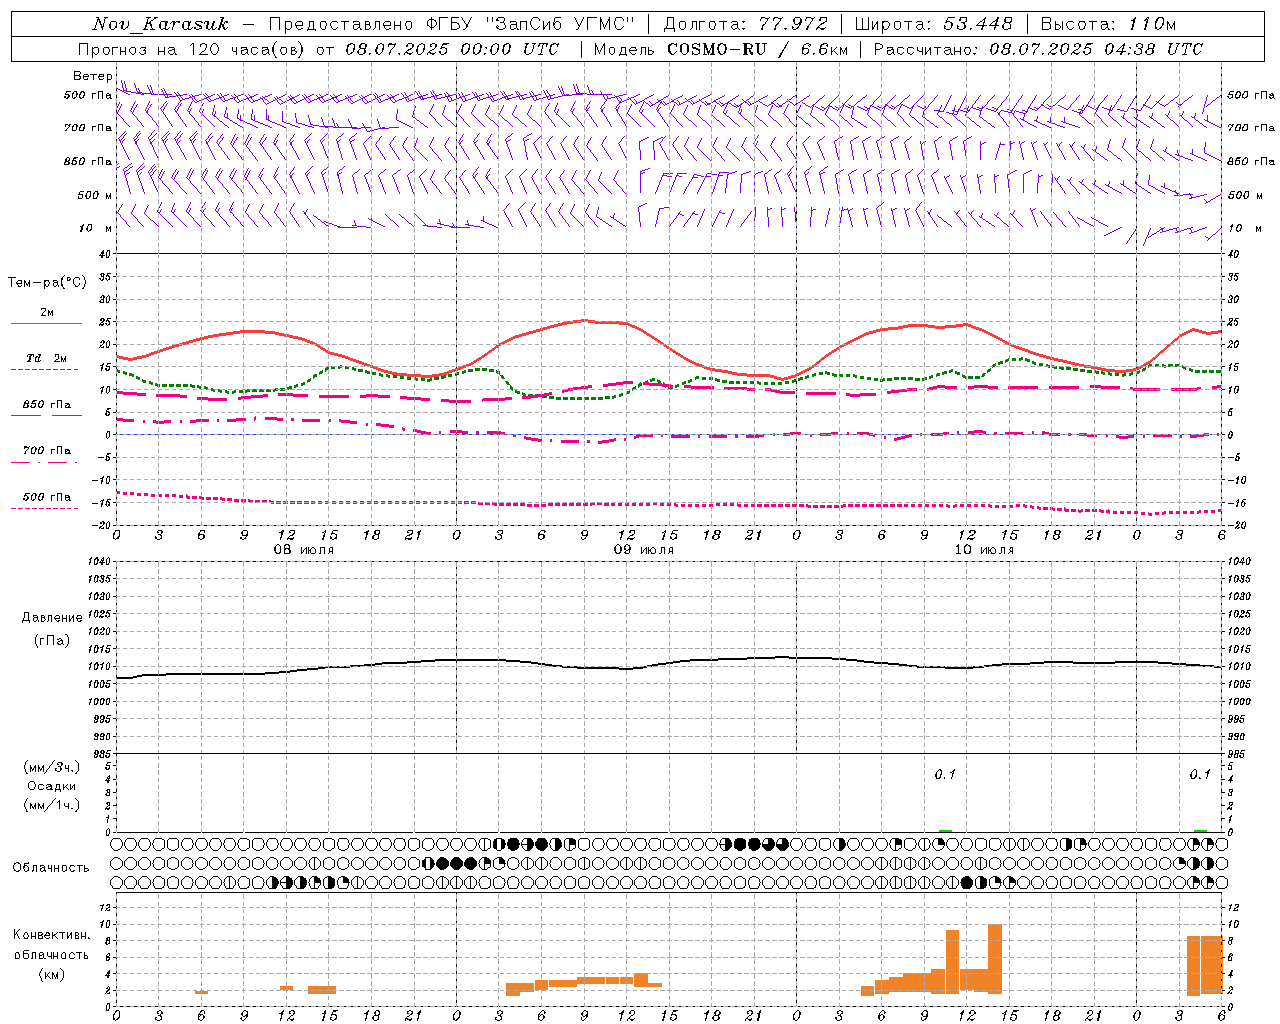1280x1024 pixels.
Task: Click the black pressure curve line
Action: 668,664
